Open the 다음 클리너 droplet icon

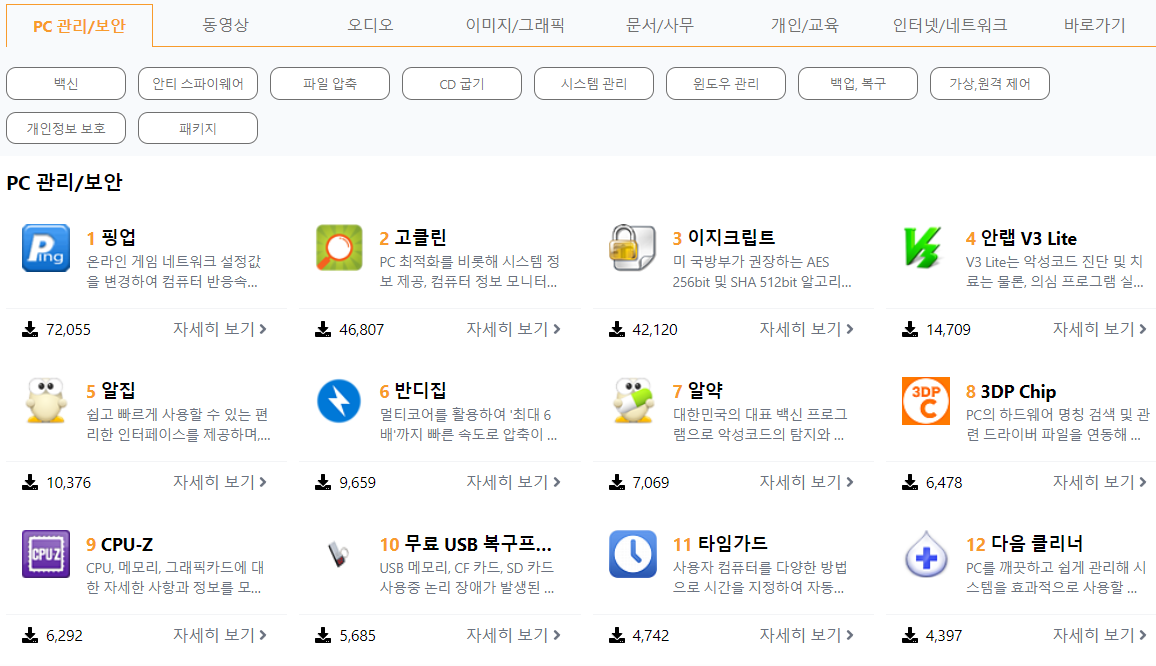pyautogui.click(x=926, y=555)
